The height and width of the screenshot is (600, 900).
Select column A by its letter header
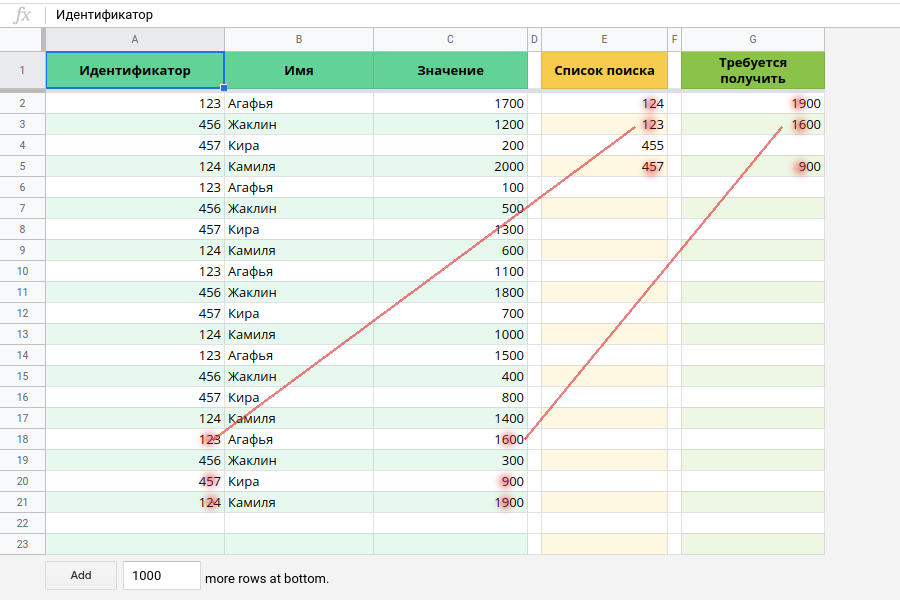[x=135, y=39]
